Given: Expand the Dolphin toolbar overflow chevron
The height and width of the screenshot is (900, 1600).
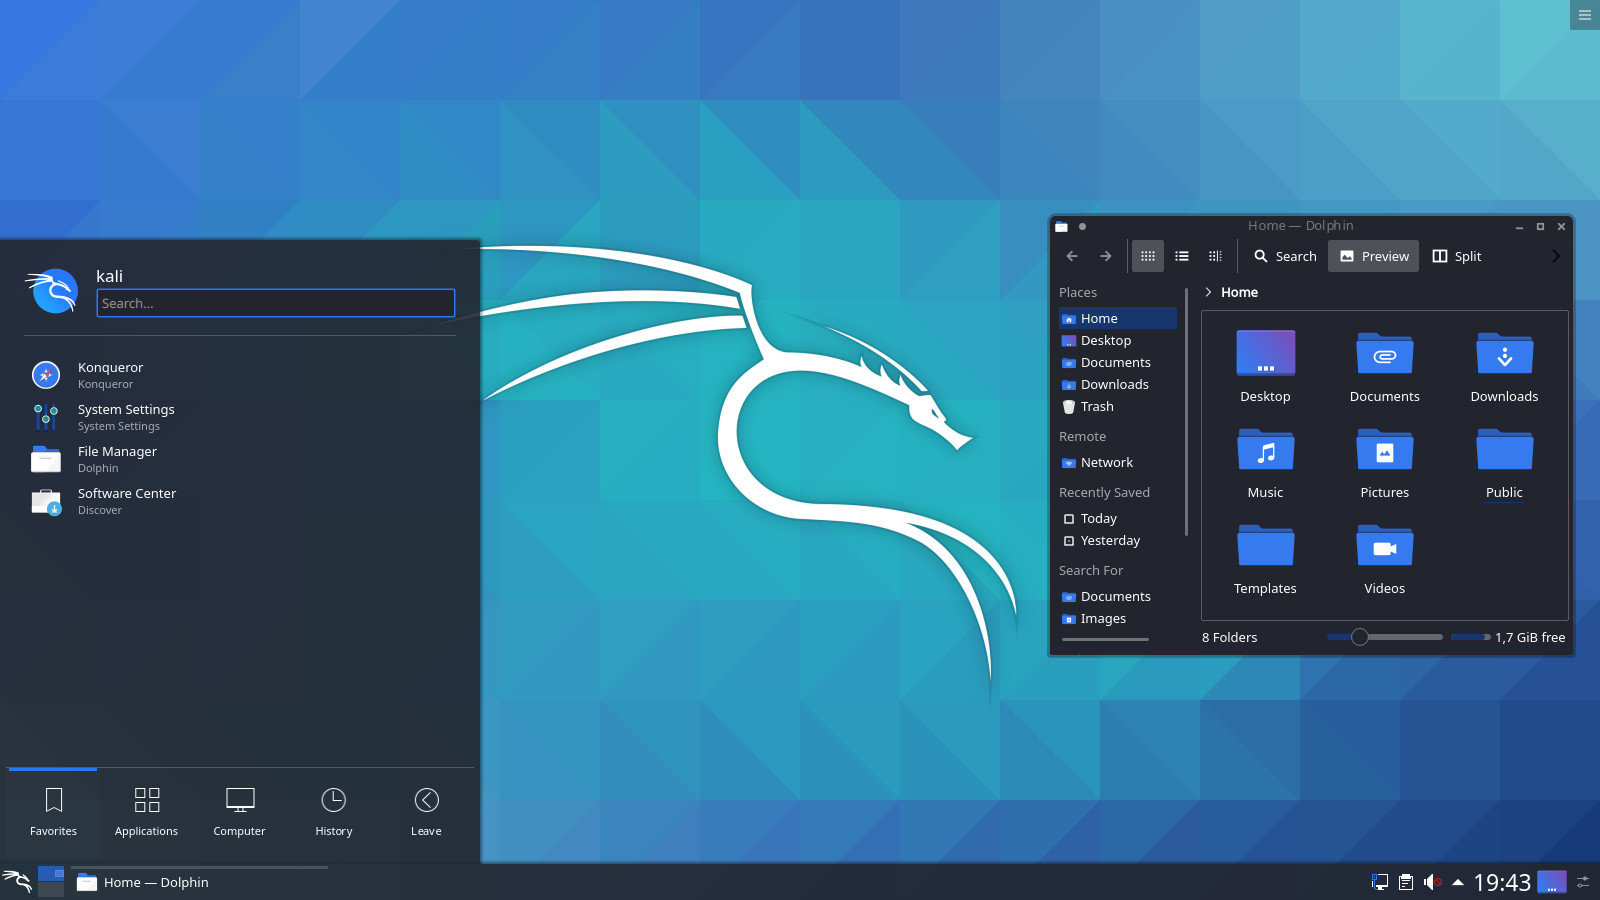Looking at the screenshot, I should 1555,256.
